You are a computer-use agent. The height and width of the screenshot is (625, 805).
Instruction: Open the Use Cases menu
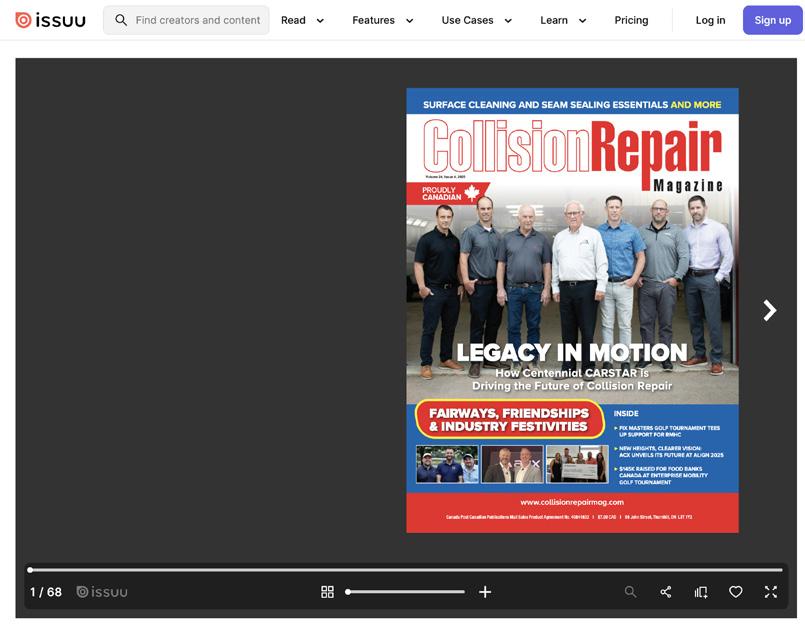pos(467,20)
